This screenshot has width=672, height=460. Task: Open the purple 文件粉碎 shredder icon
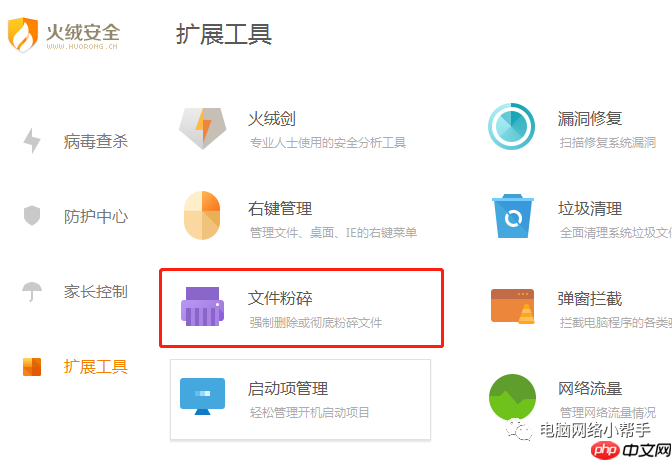pos(202,305)
